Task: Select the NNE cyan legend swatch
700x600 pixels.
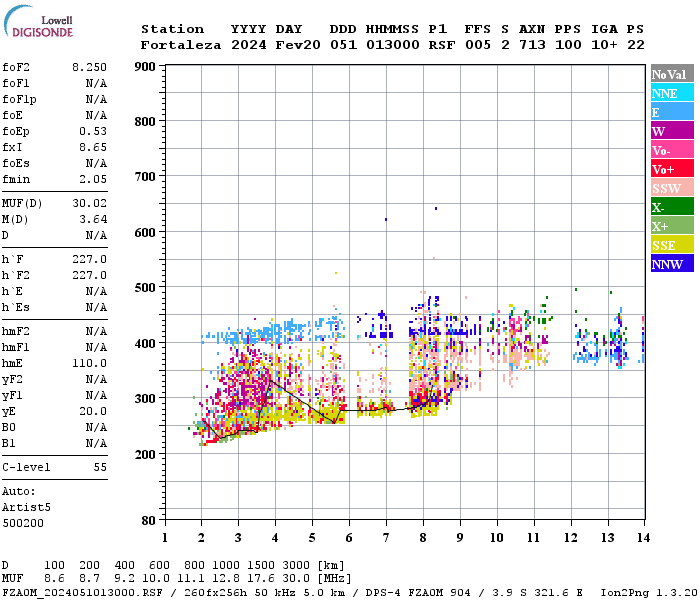Action: click(672, 93)
